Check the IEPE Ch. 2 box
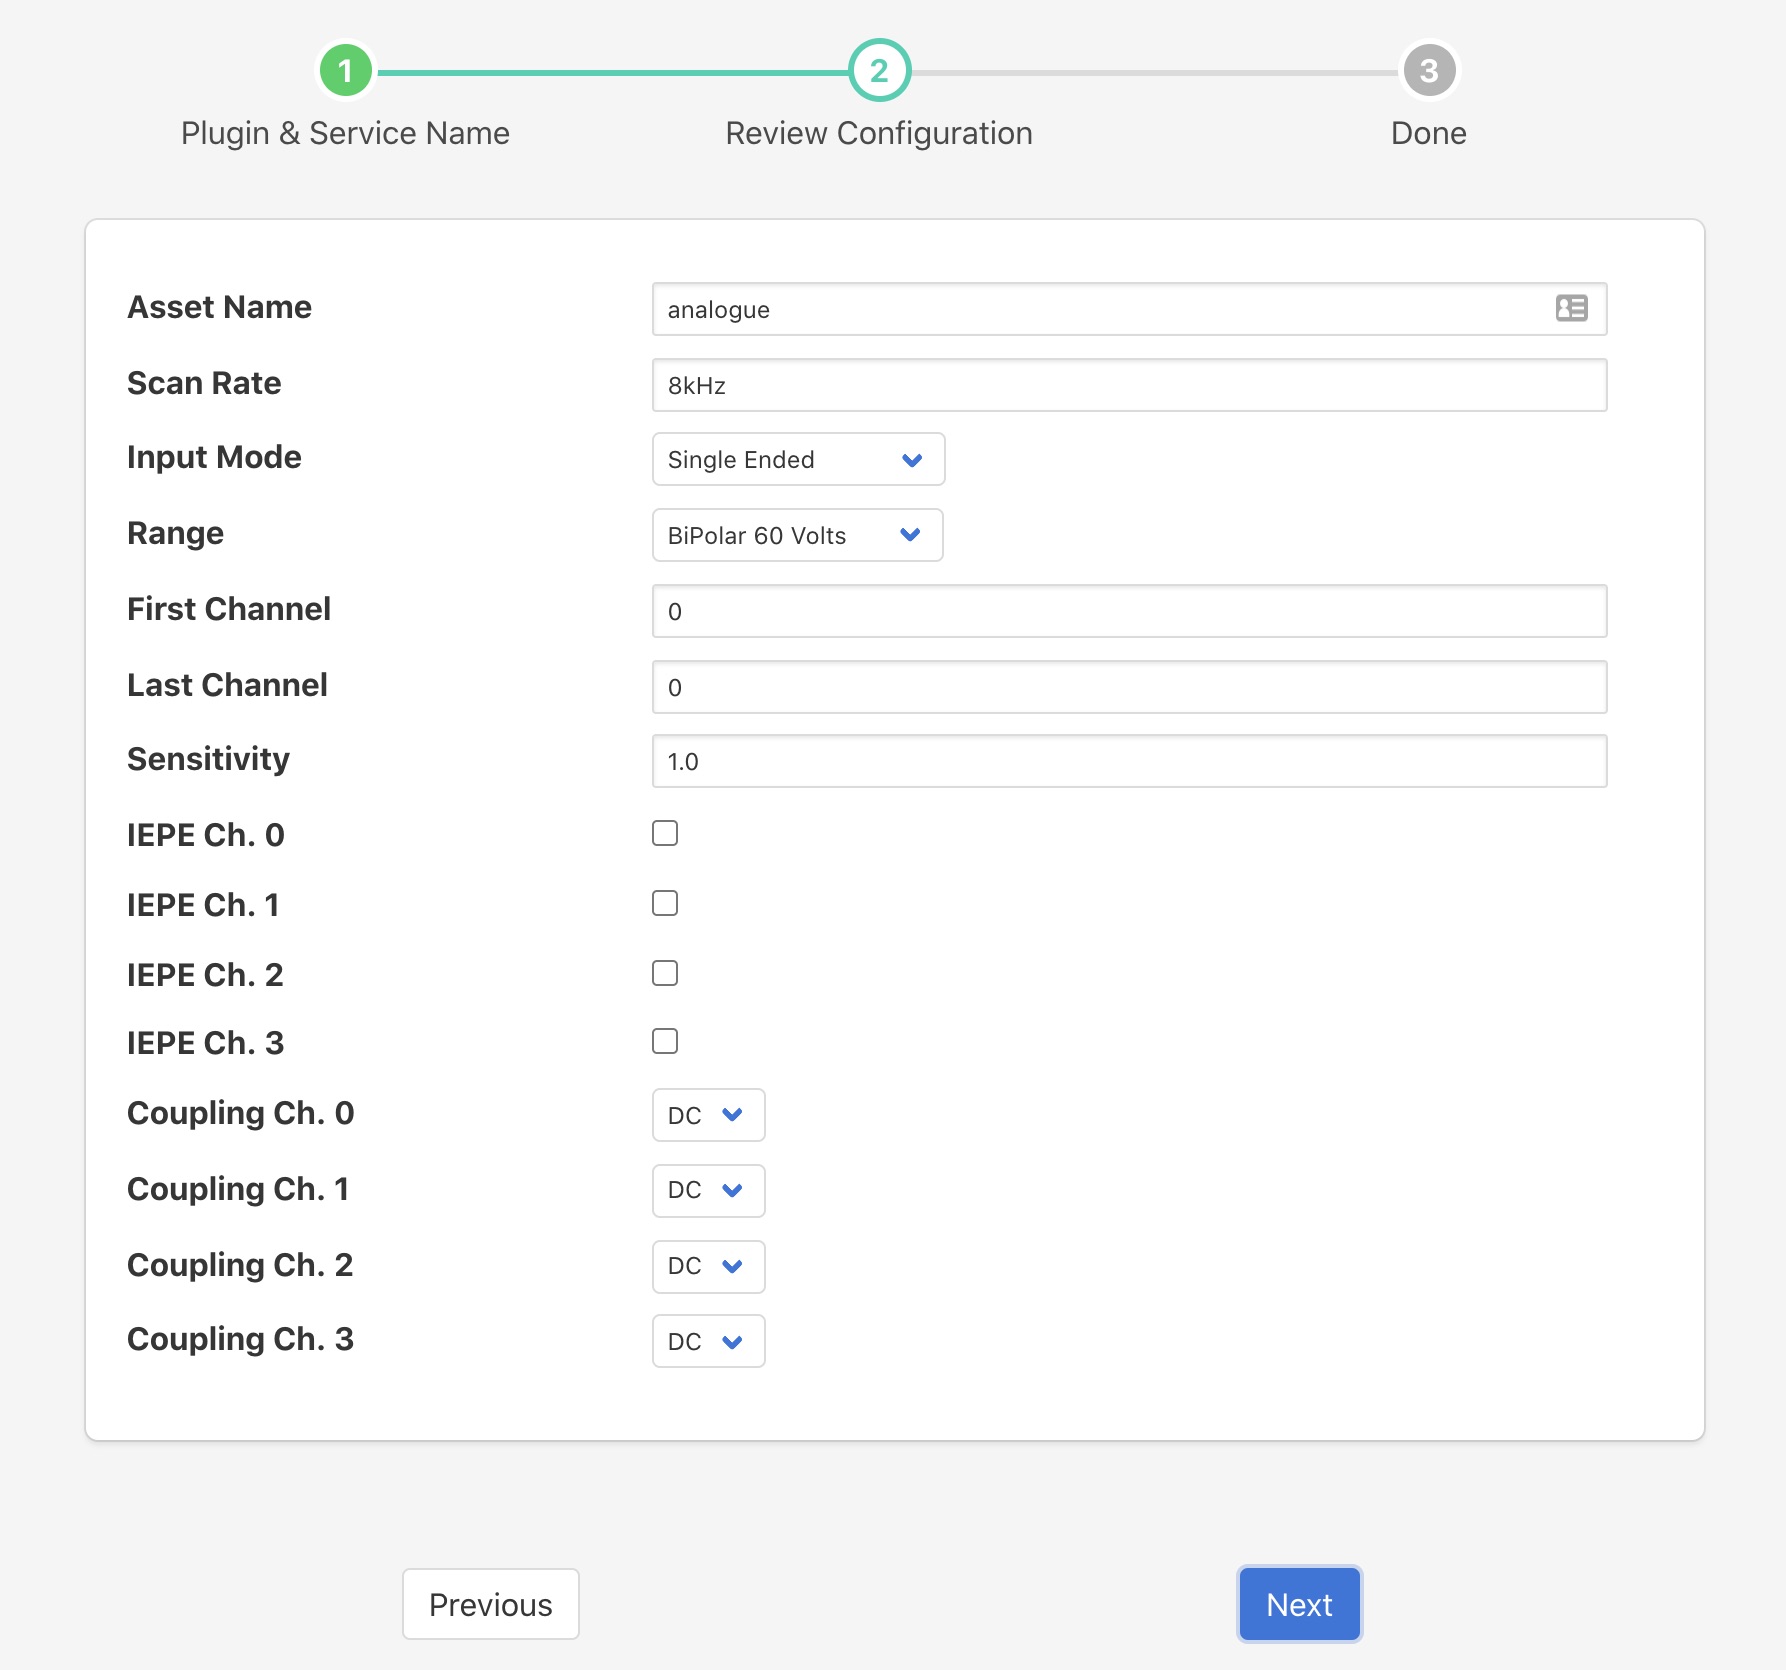The height and width of the screenshot is (1670, 1786). point(665,973)
